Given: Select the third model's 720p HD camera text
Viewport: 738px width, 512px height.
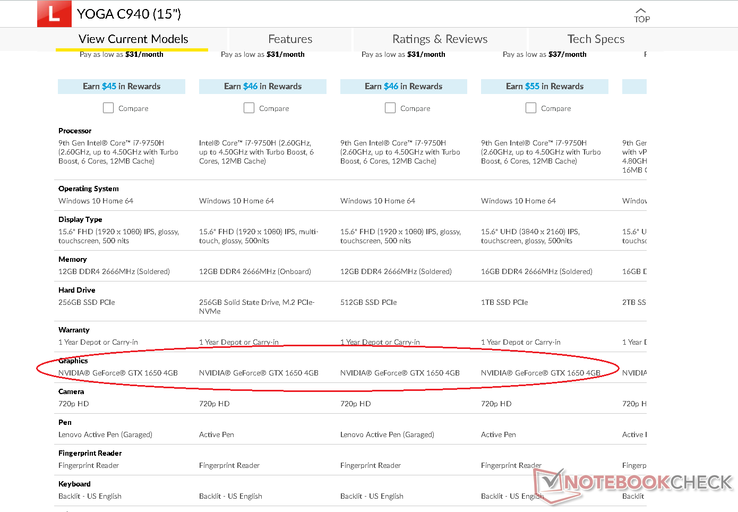Looking at the screenshot, I should click(x=356, y=404).
